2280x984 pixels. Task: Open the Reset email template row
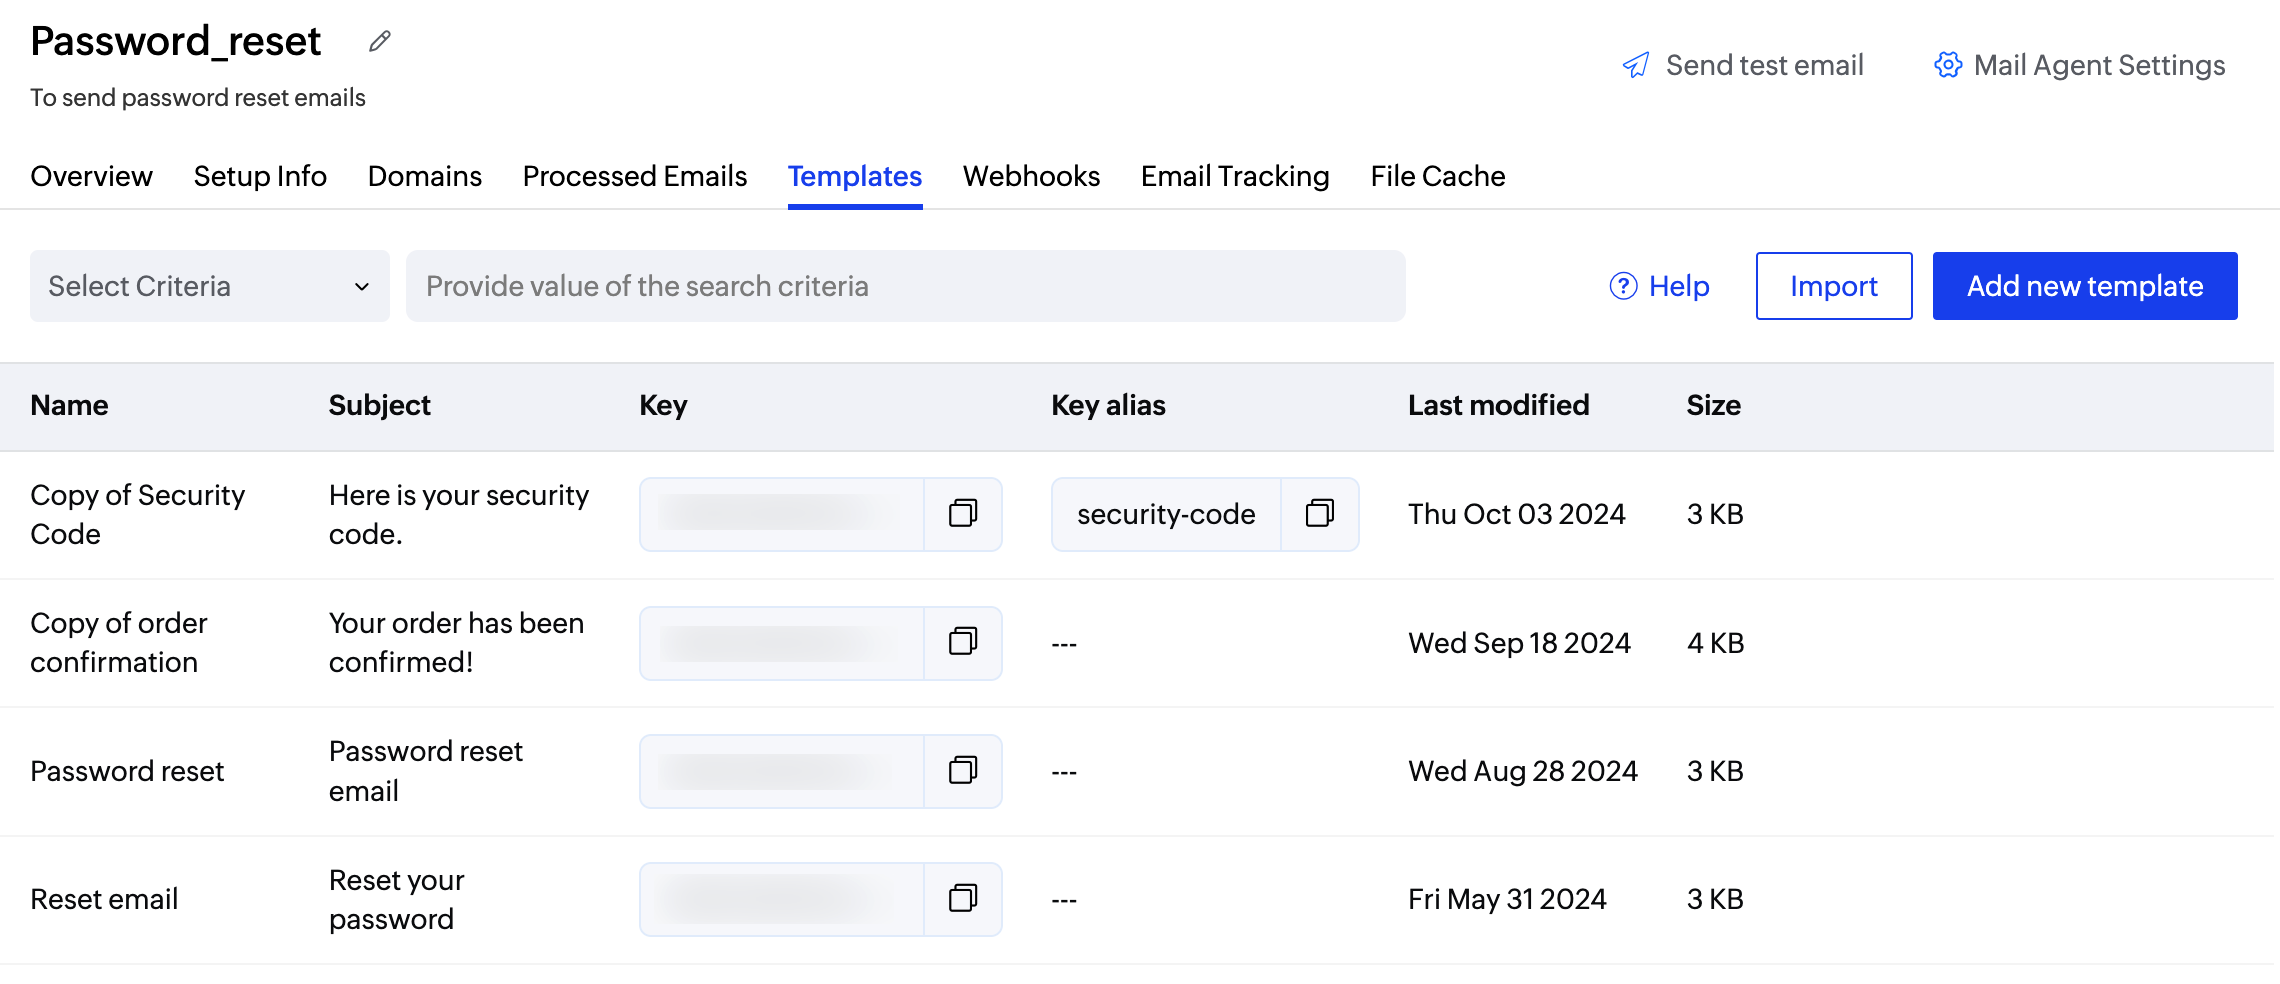(x=104, y=899)
